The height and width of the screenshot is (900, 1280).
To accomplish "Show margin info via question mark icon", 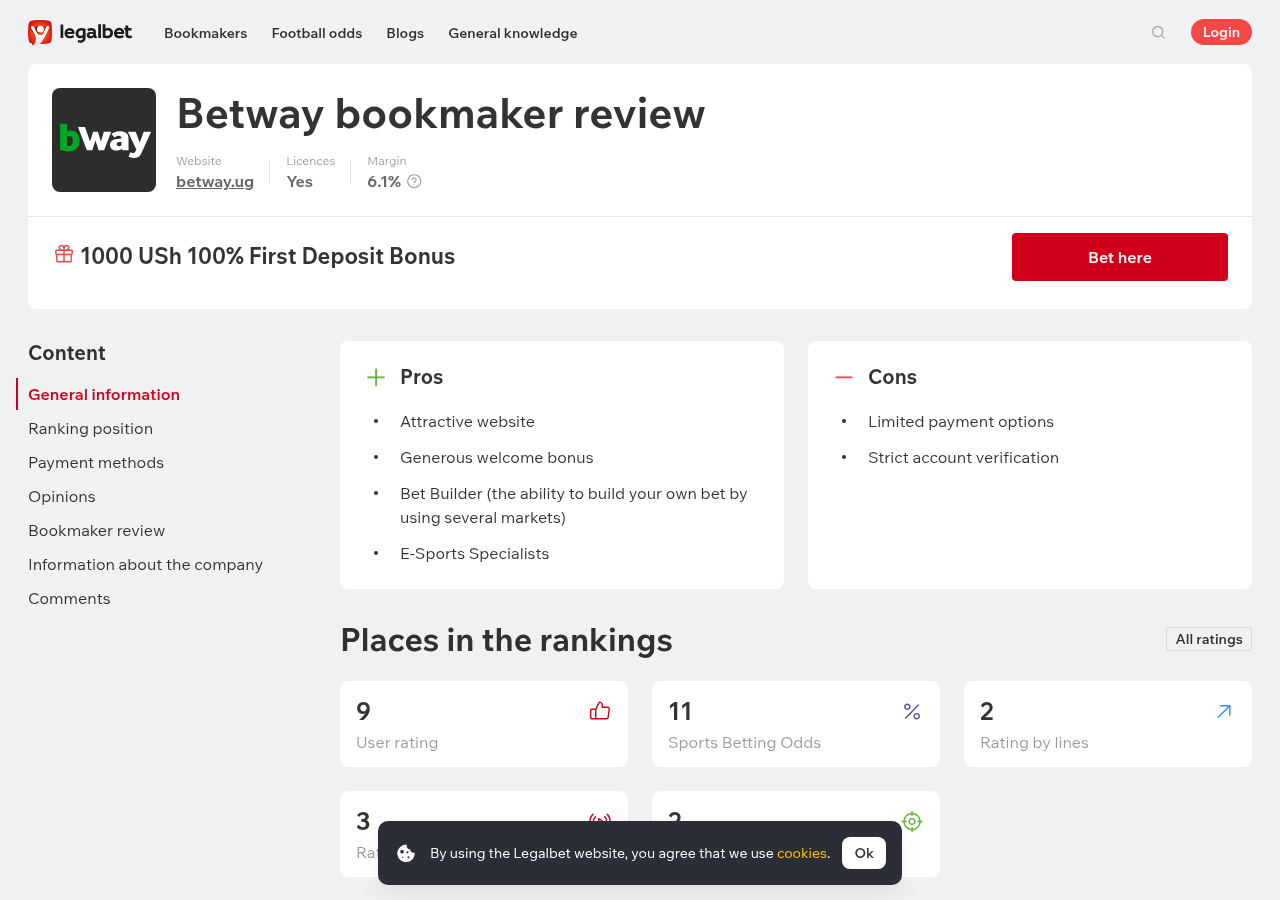I will (414, 181).
